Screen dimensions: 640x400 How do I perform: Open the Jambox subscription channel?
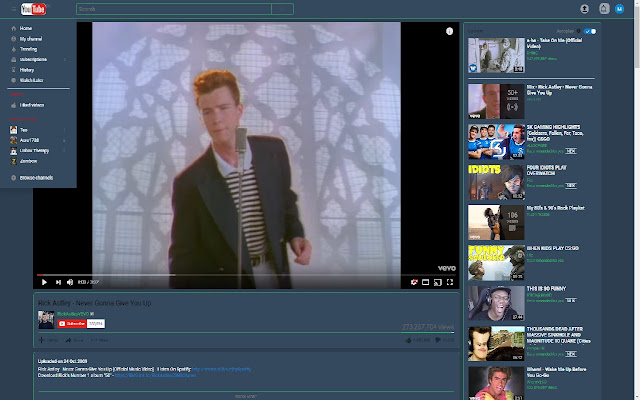click(x=29, y=161)
